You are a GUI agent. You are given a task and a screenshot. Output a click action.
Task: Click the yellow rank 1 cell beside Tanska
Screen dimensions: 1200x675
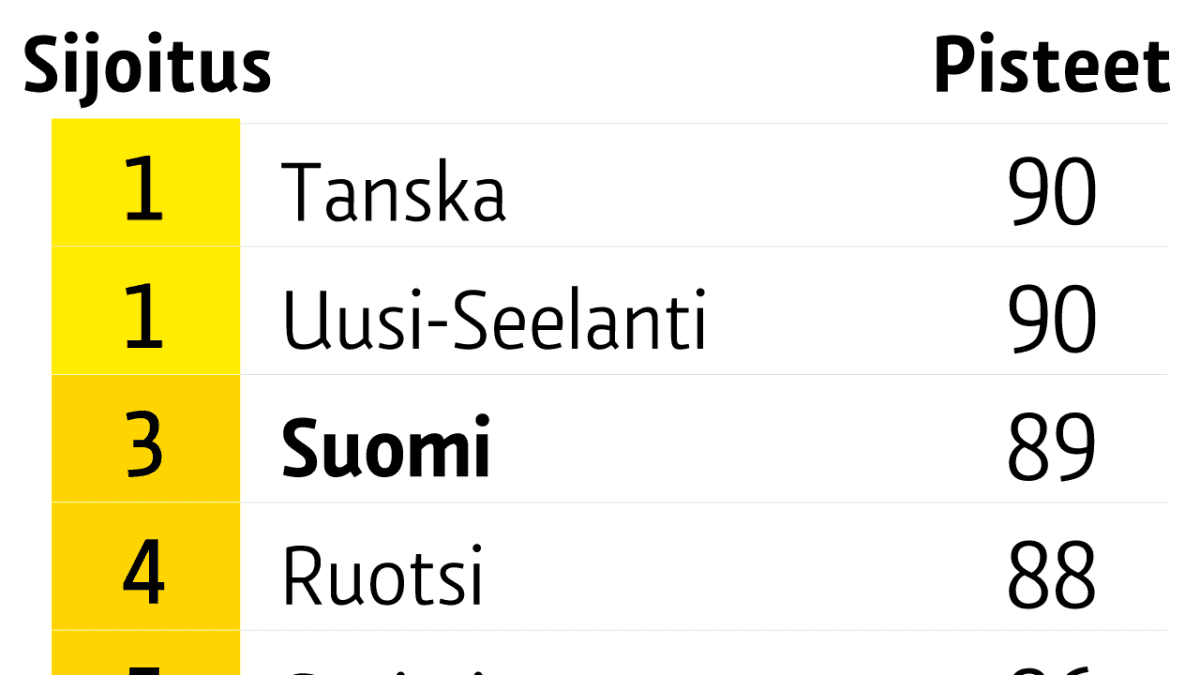coord(146,183)
